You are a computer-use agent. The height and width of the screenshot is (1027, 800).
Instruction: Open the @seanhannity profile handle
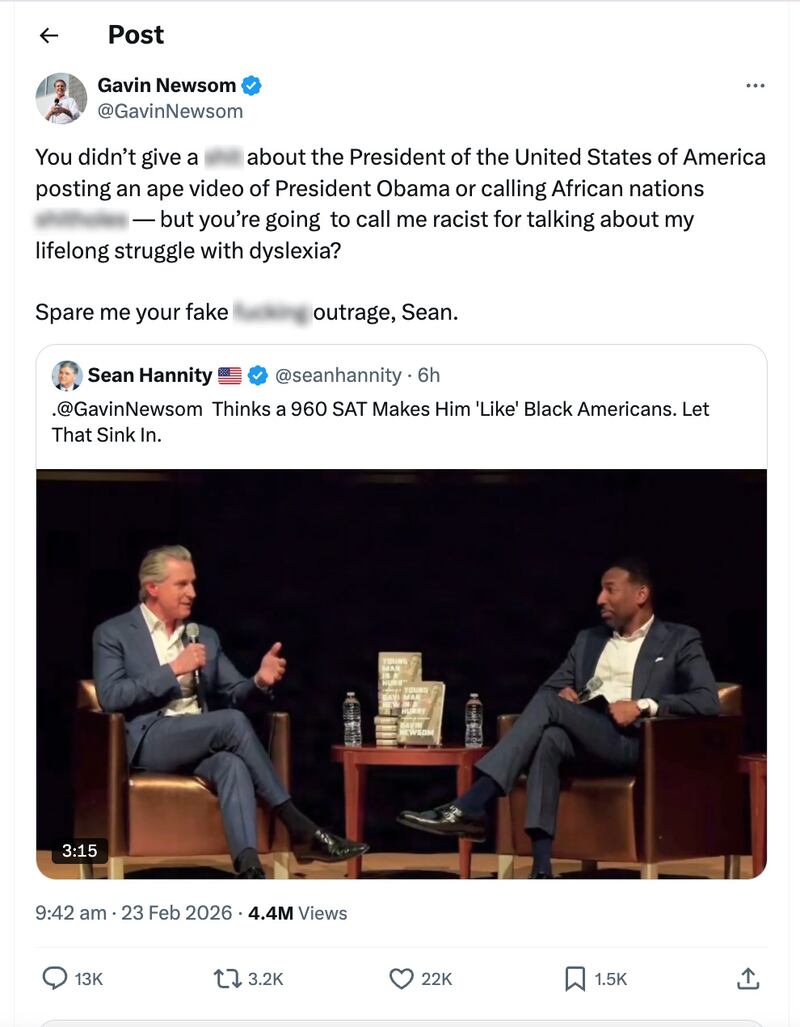point(339,375)
